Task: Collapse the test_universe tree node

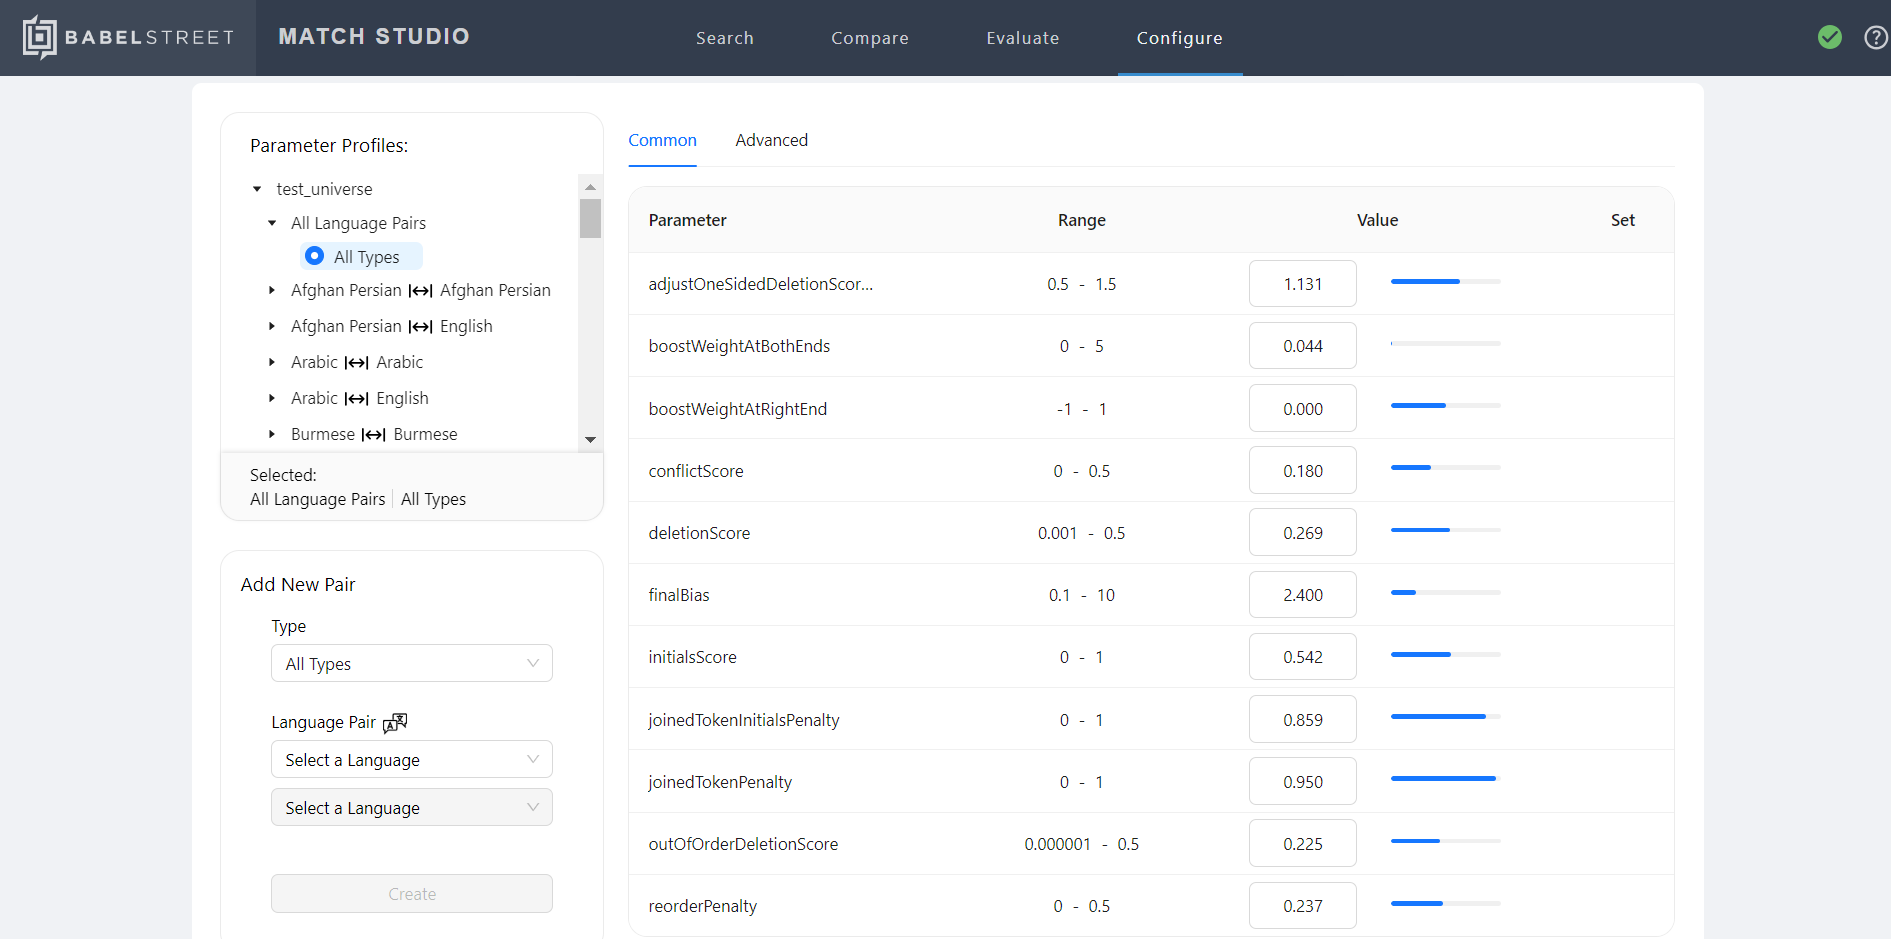Action: coord(257,189)
